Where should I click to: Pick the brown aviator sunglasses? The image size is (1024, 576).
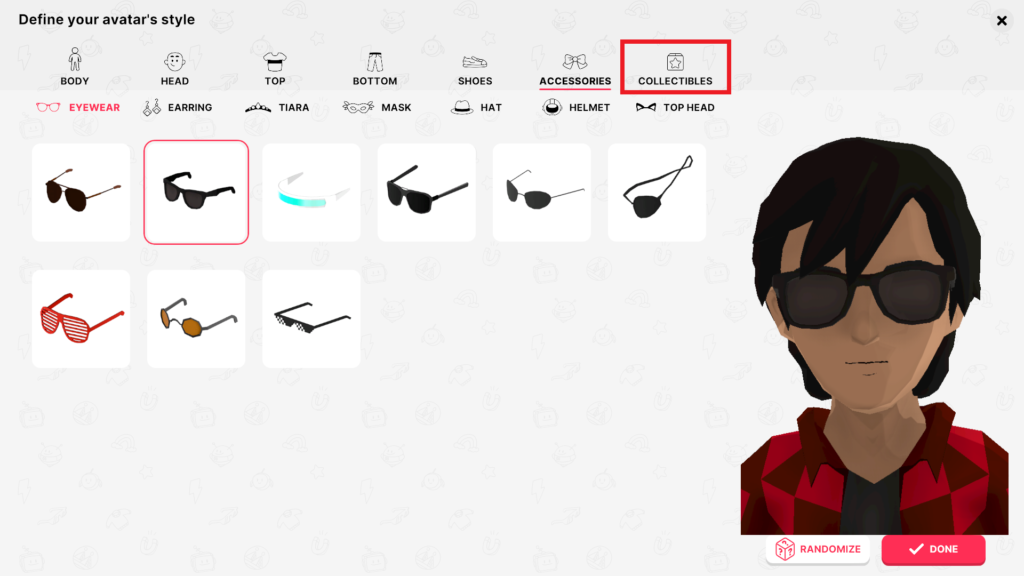81,193
